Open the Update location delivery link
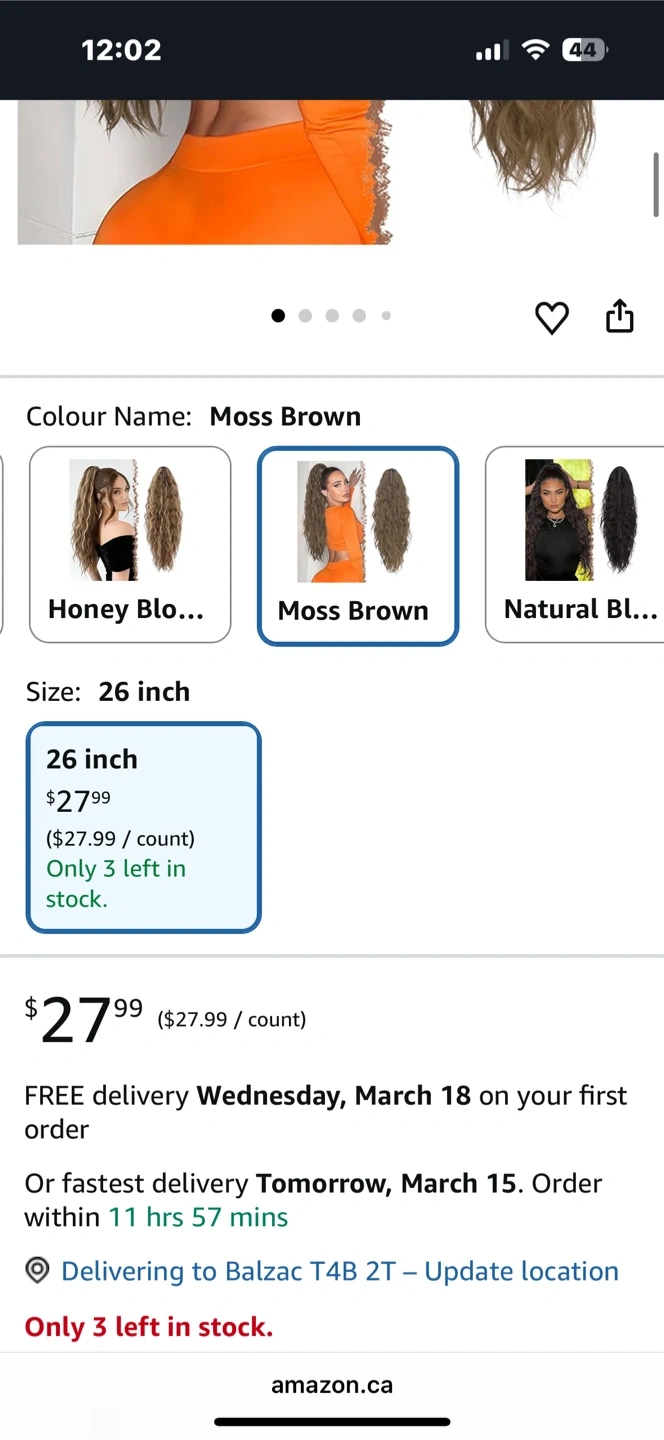This screenshot has width=664, height=1440. click(x=339, y=1271)
